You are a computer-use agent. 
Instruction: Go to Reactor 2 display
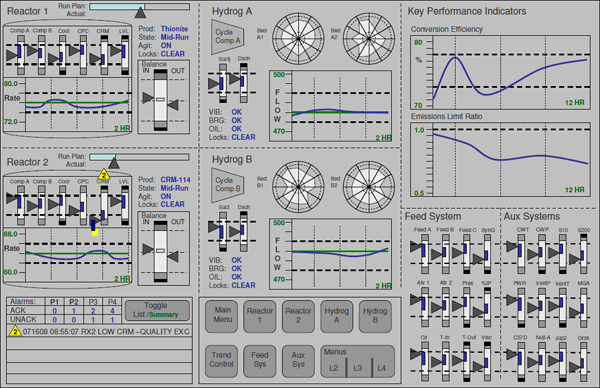(298, 316)
